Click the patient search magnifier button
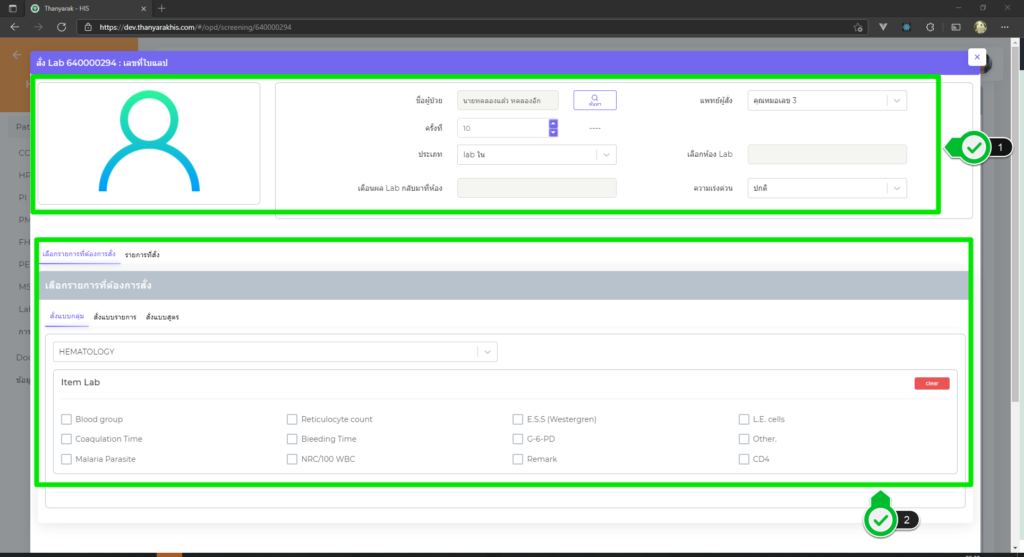1024x557 pixels. tap(594, 100)
